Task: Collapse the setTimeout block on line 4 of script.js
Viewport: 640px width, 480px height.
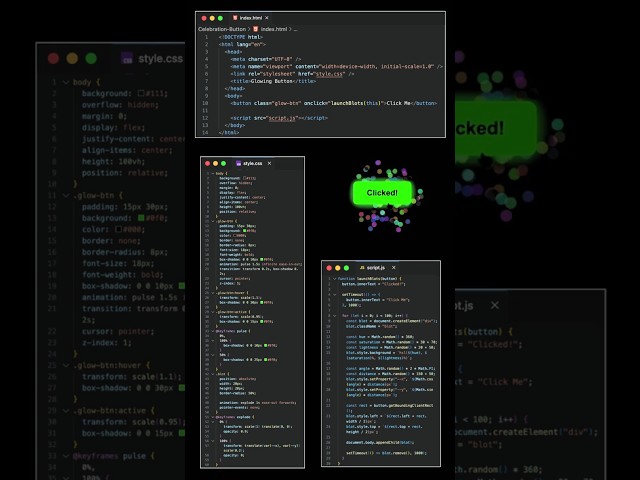Action: coord(335,294)
